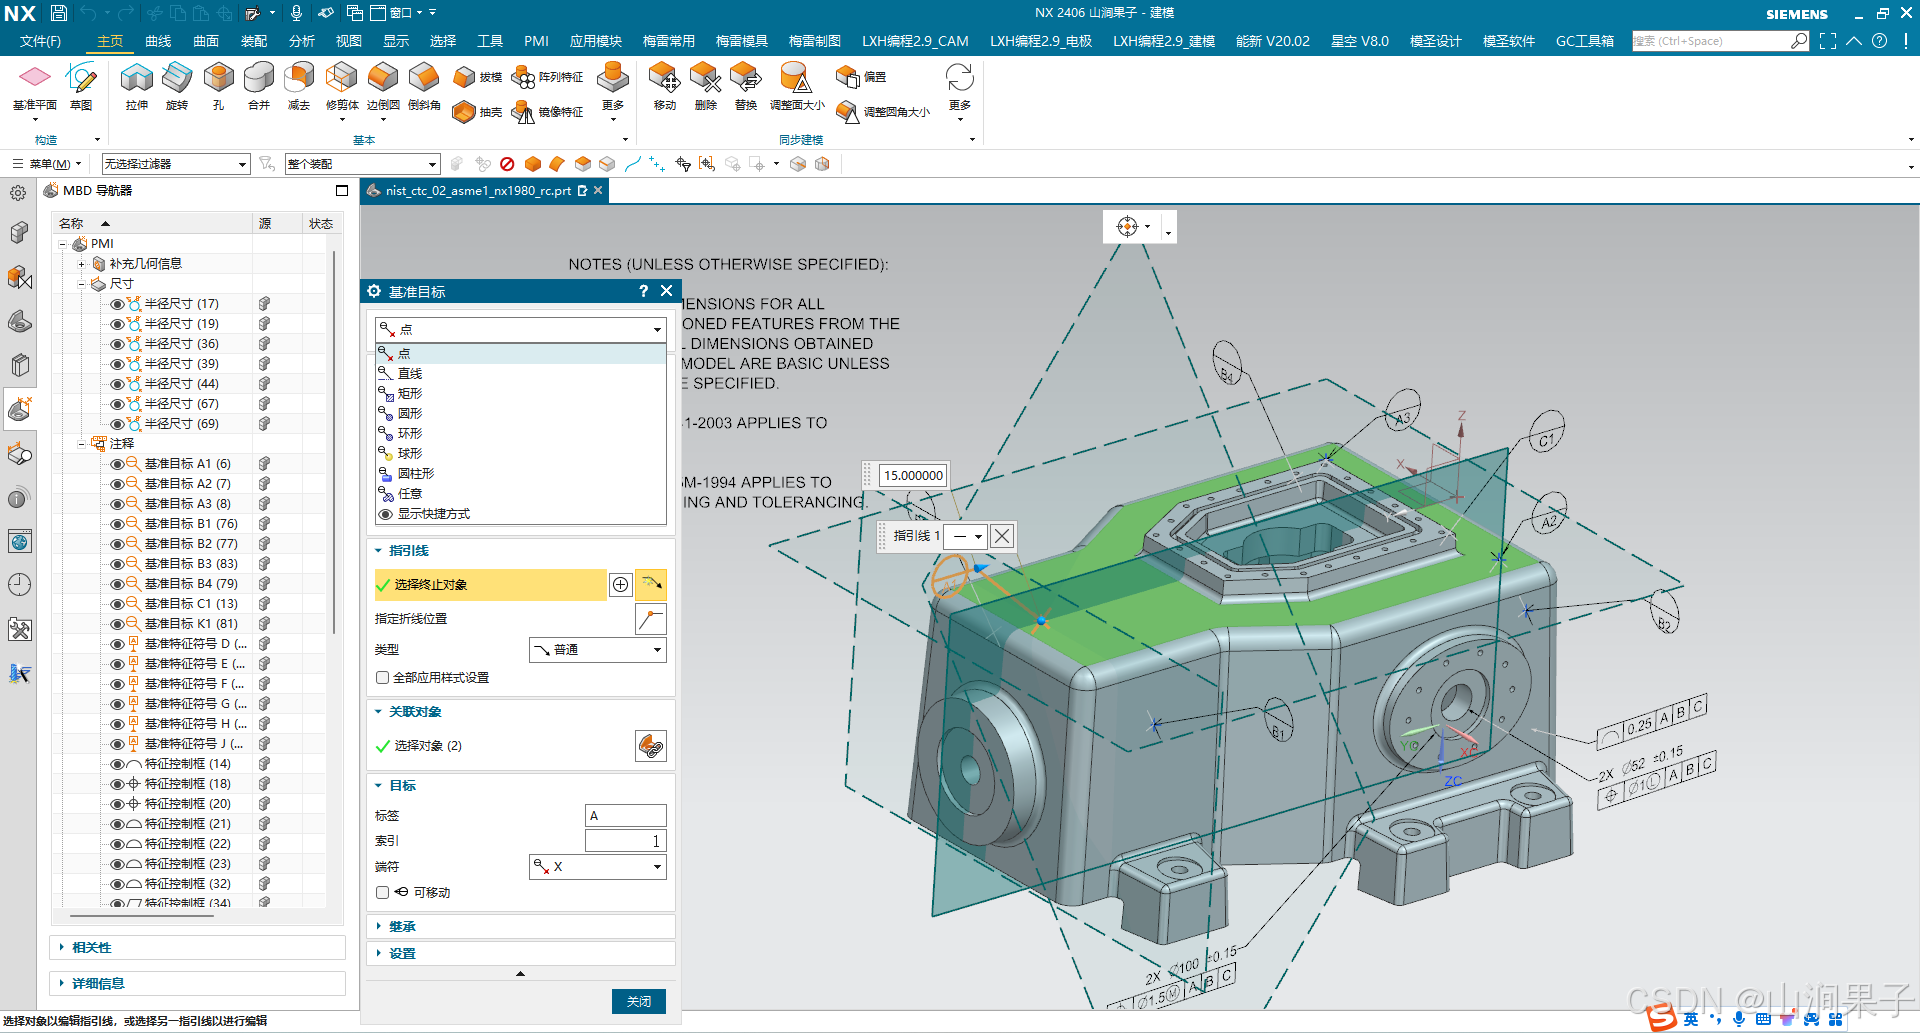Click the 拔模 draft tool
The image size is (1920, 1033).
(477, 77)
